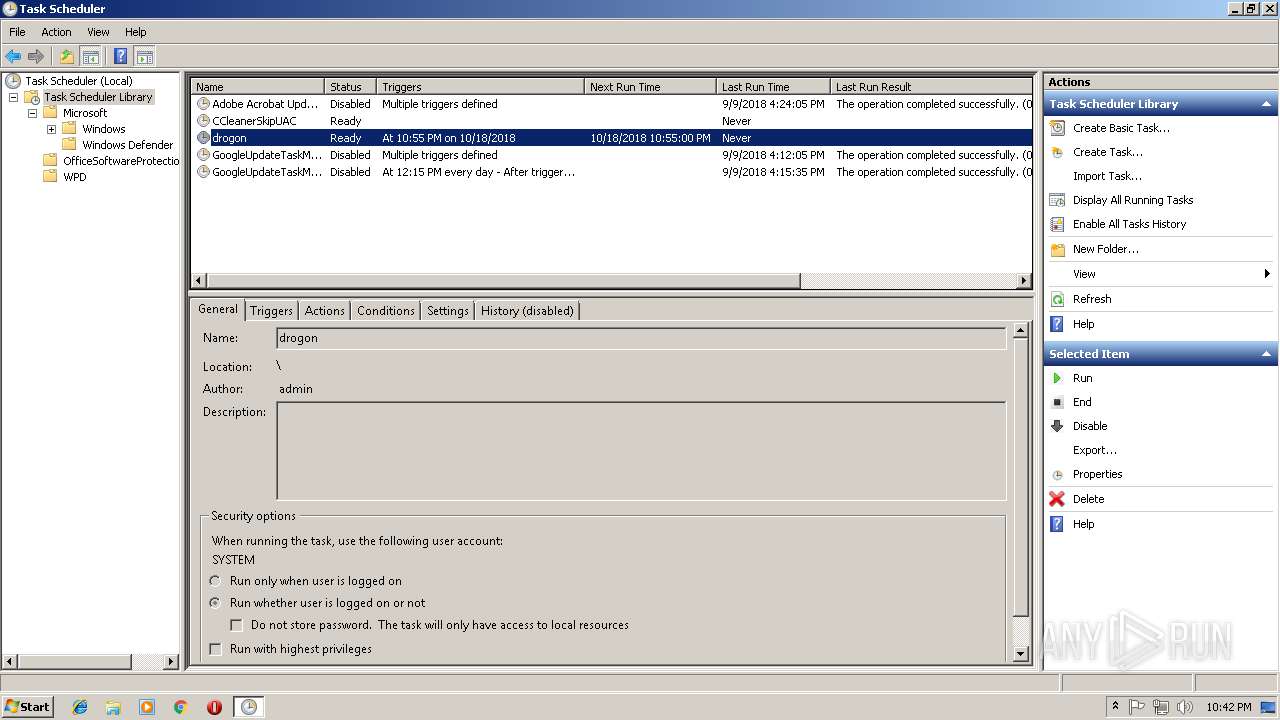The height and width of the screenshot is (720, 1280).
Task: Open Chrome from the taskbar
Action: tap(181, 707)
